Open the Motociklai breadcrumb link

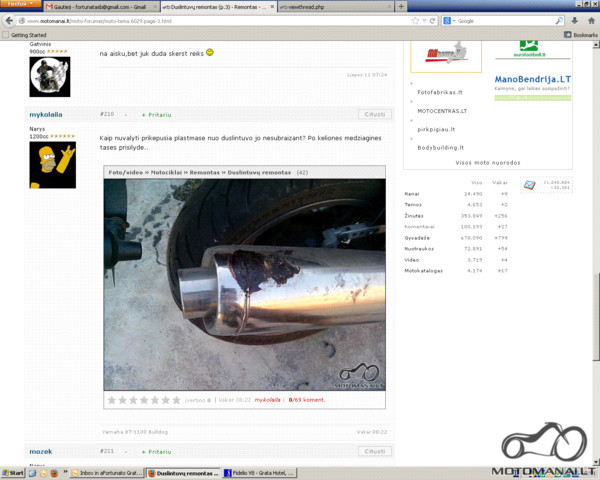coord(166,172)
